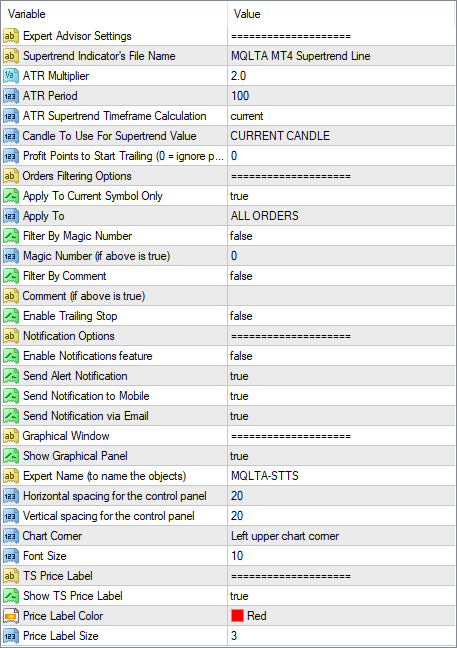Click the boolean icon beside Enable Notifications feature

(x=11, y=356)
